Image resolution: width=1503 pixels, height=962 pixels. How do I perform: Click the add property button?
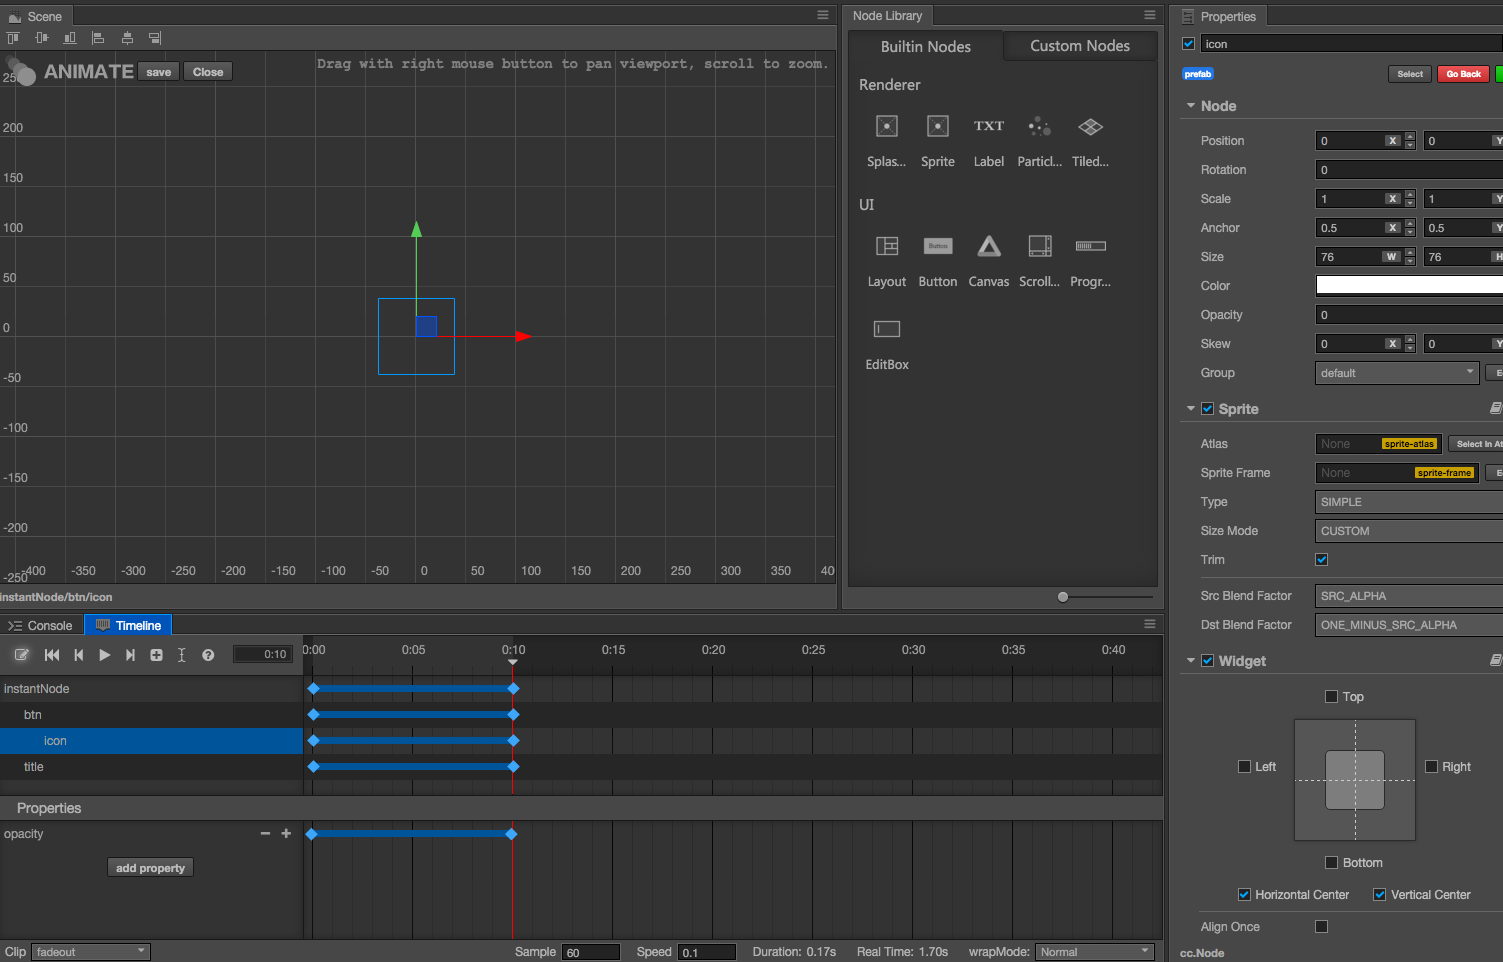[x=150, y=868]
